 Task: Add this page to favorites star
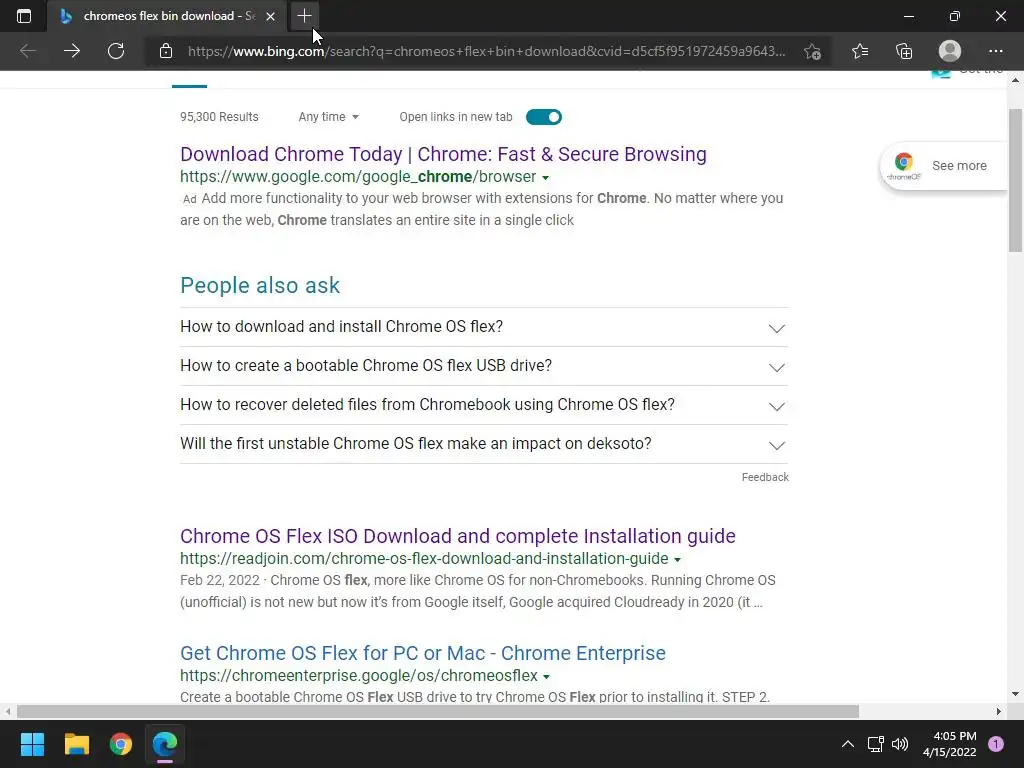point(812,51)
